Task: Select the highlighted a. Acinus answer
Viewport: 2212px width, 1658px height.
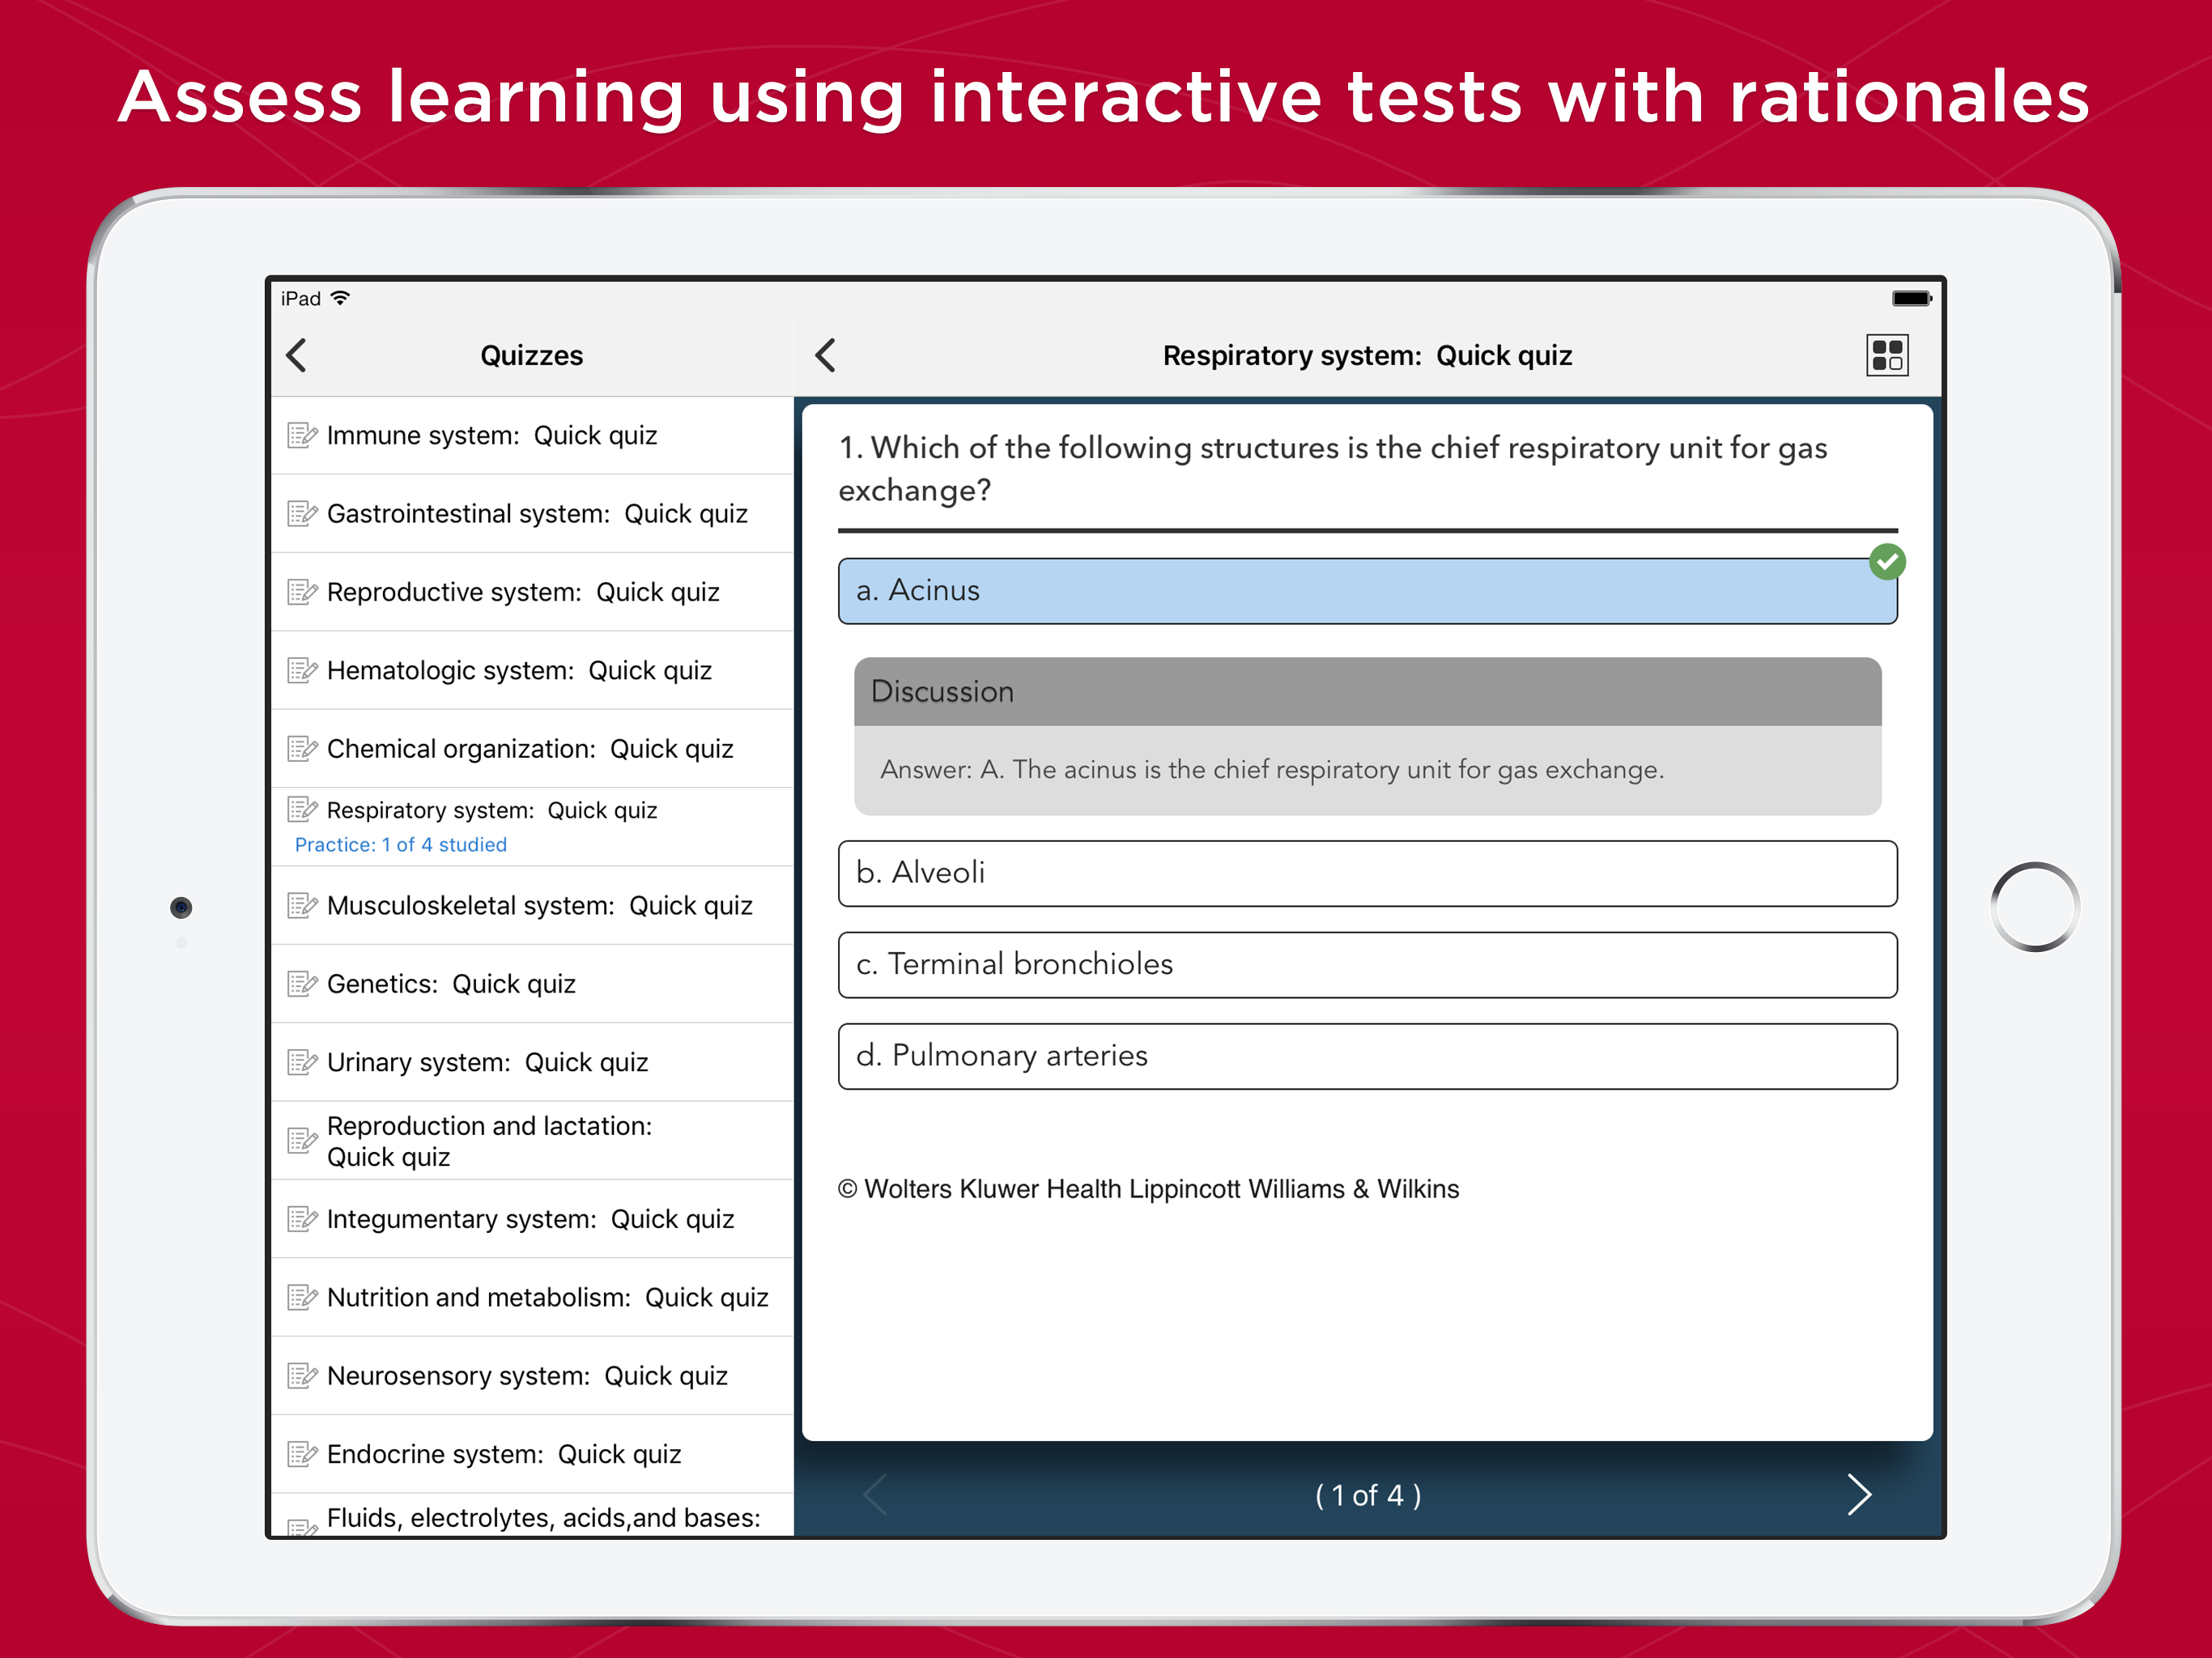Action: 1366,591
